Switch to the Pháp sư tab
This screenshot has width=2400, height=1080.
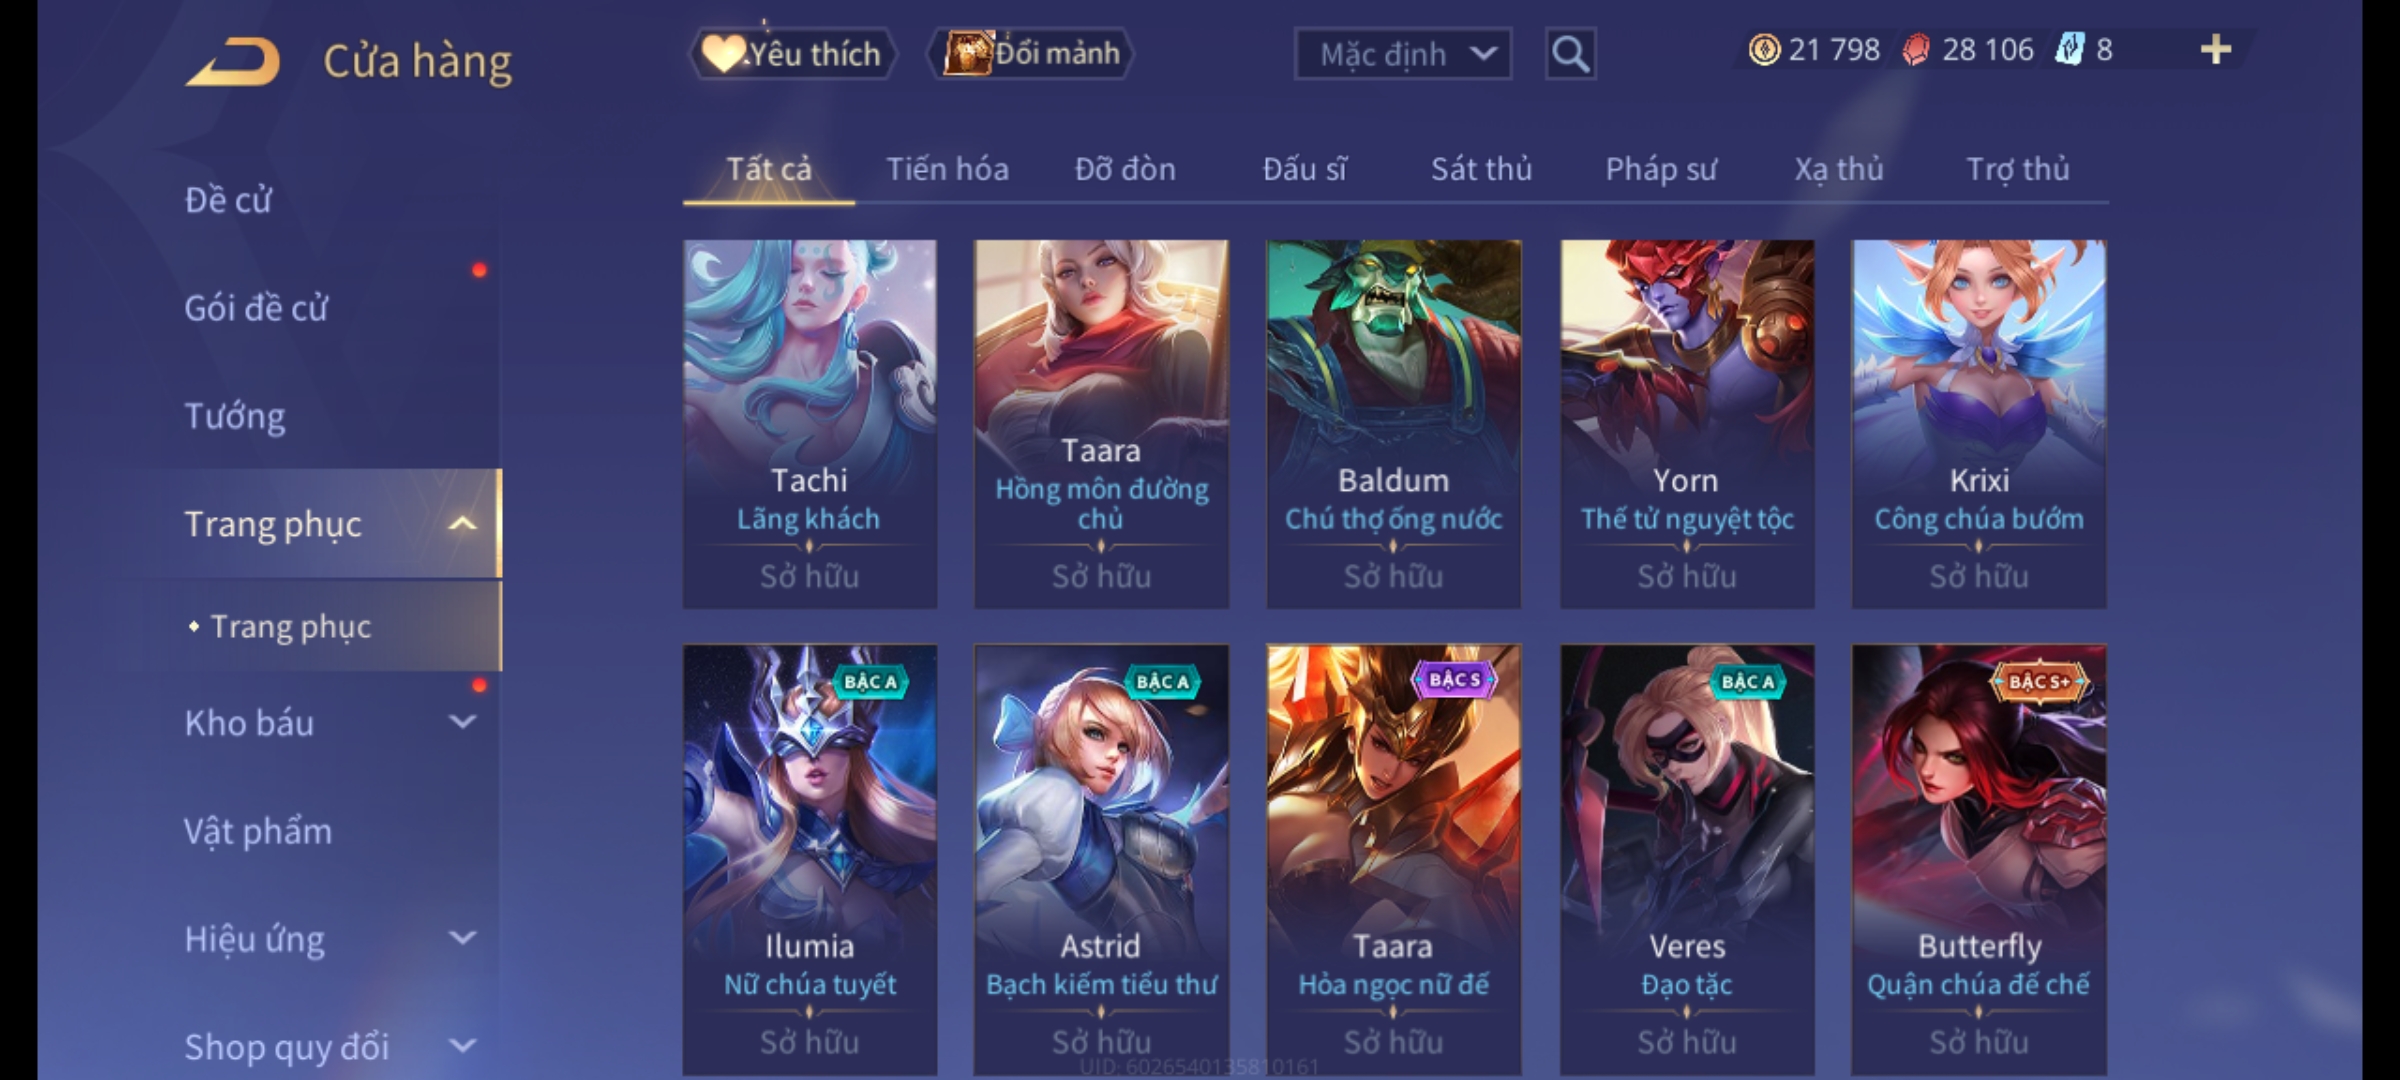(x=1661, y=169)
